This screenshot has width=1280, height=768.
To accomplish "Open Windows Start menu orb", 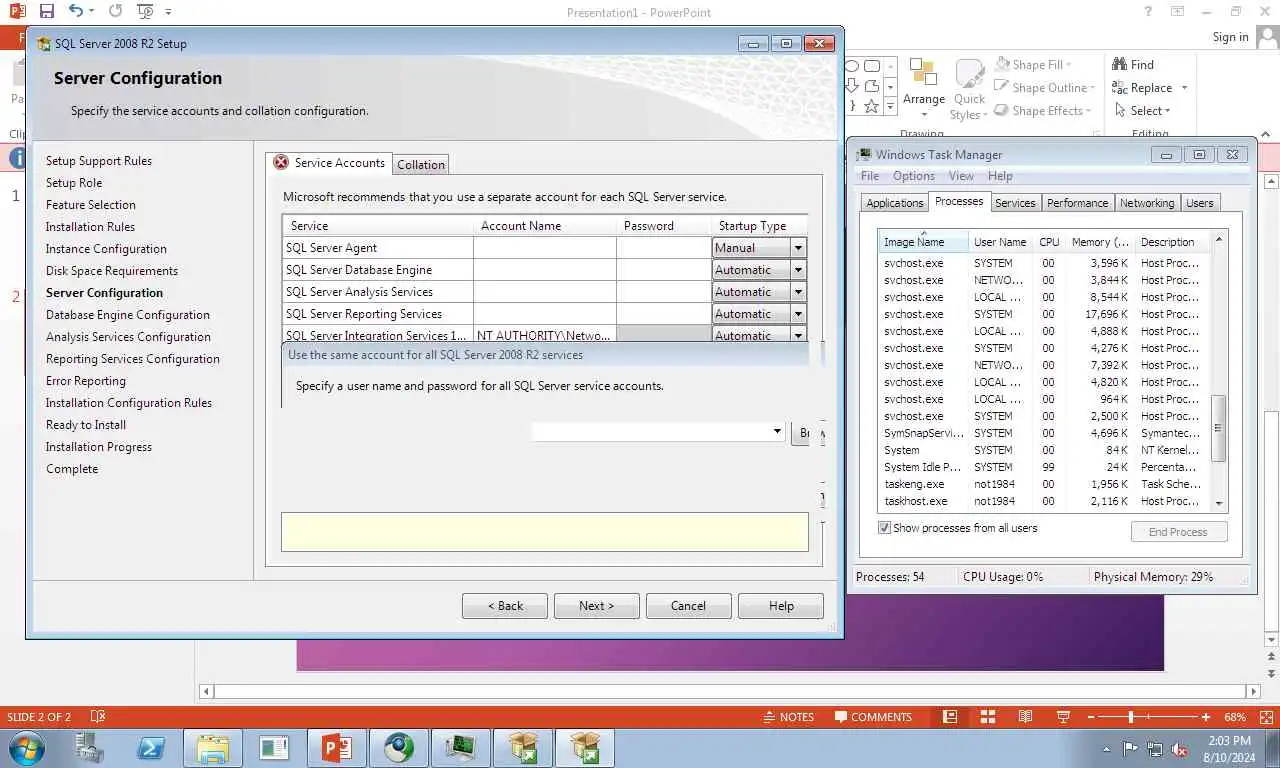I will click(27, 747).
